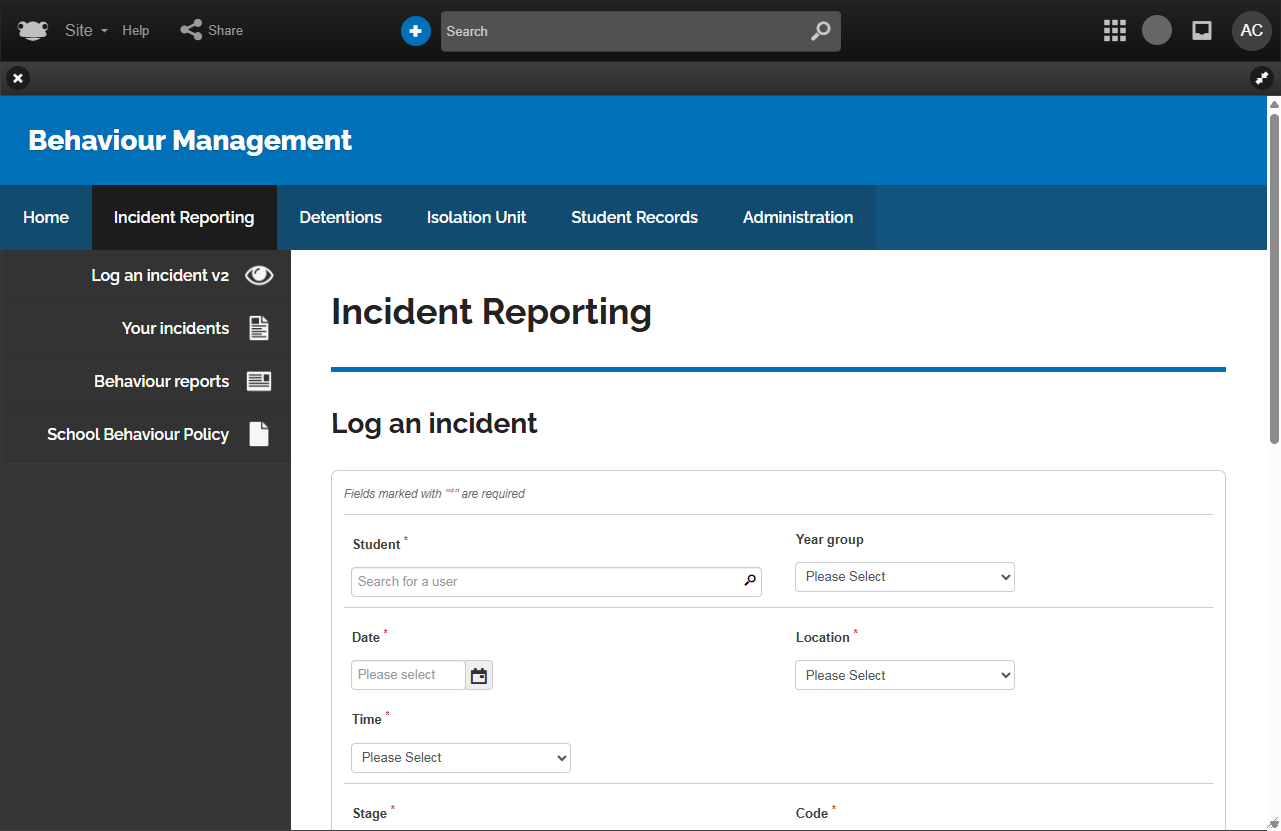Screen dimensions: 1281x831
Task: Click the Share button
Action: [x=212, y=31]
